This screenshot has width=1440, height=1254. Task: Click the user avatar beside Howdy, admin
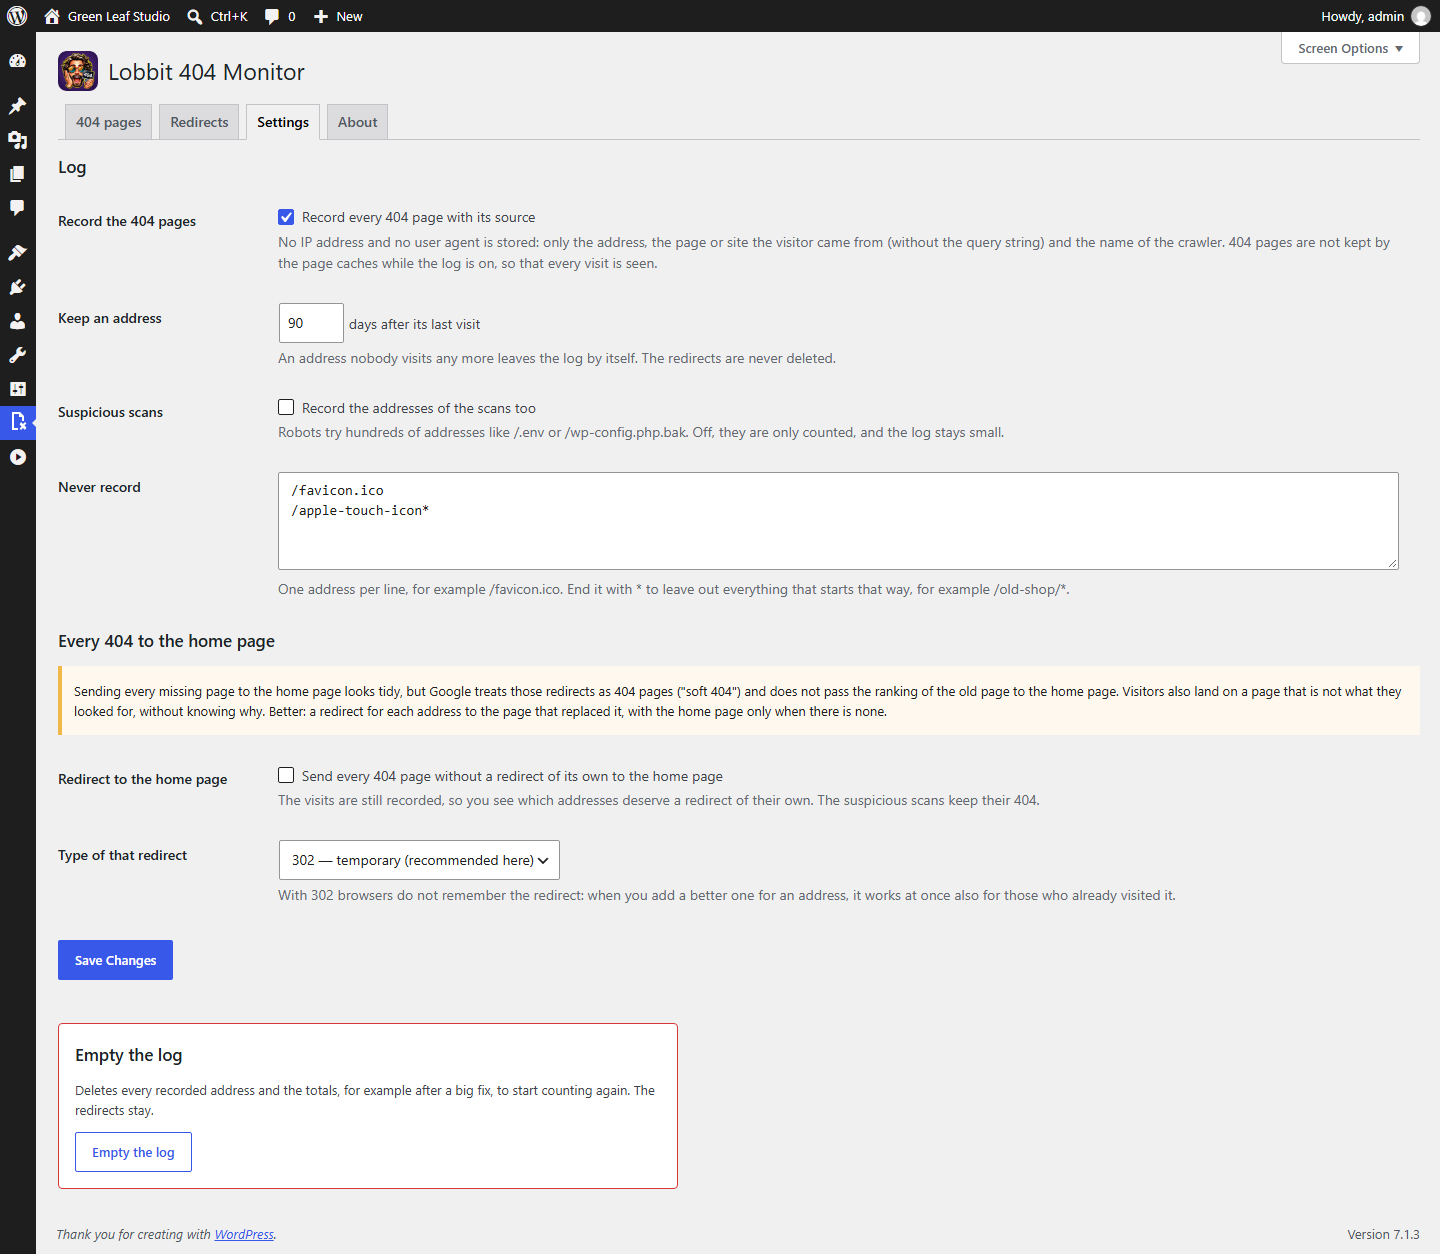1420,16
